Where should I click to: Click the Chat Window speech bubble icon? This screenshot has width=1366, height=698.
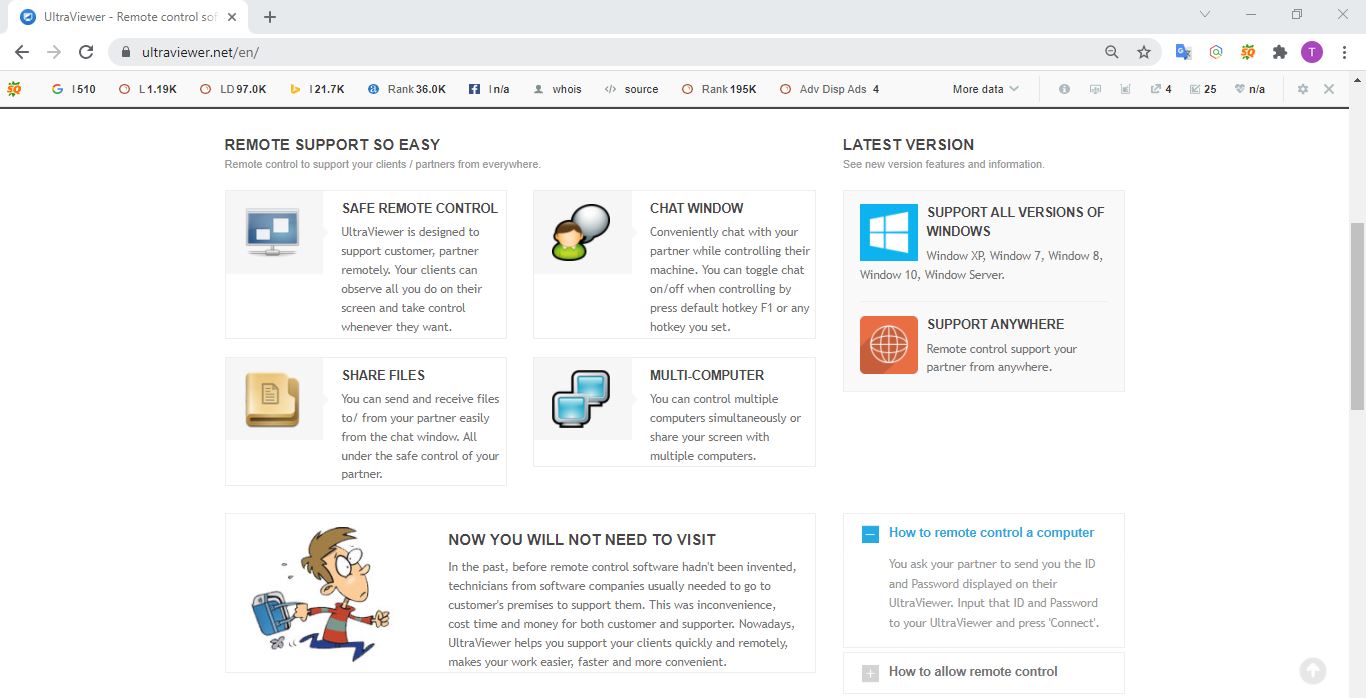point(581,232)
